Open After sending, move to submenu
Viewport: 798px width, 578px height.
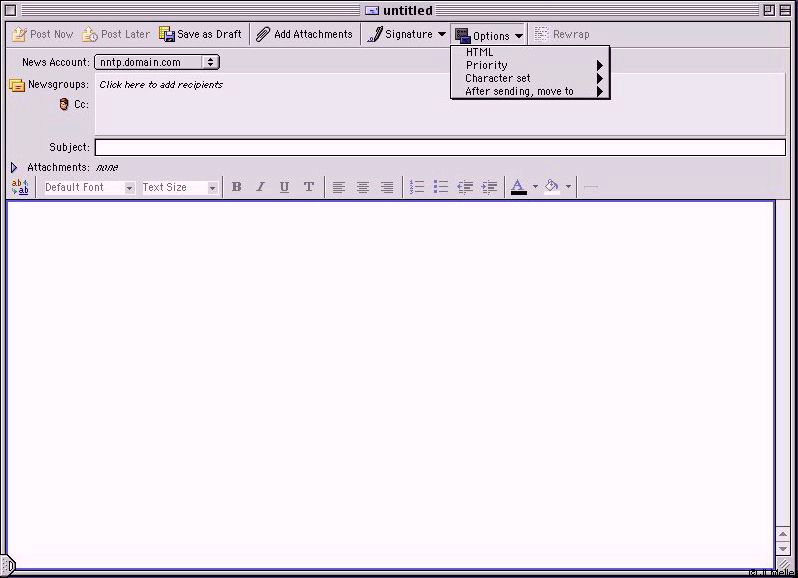pos(530,92)
